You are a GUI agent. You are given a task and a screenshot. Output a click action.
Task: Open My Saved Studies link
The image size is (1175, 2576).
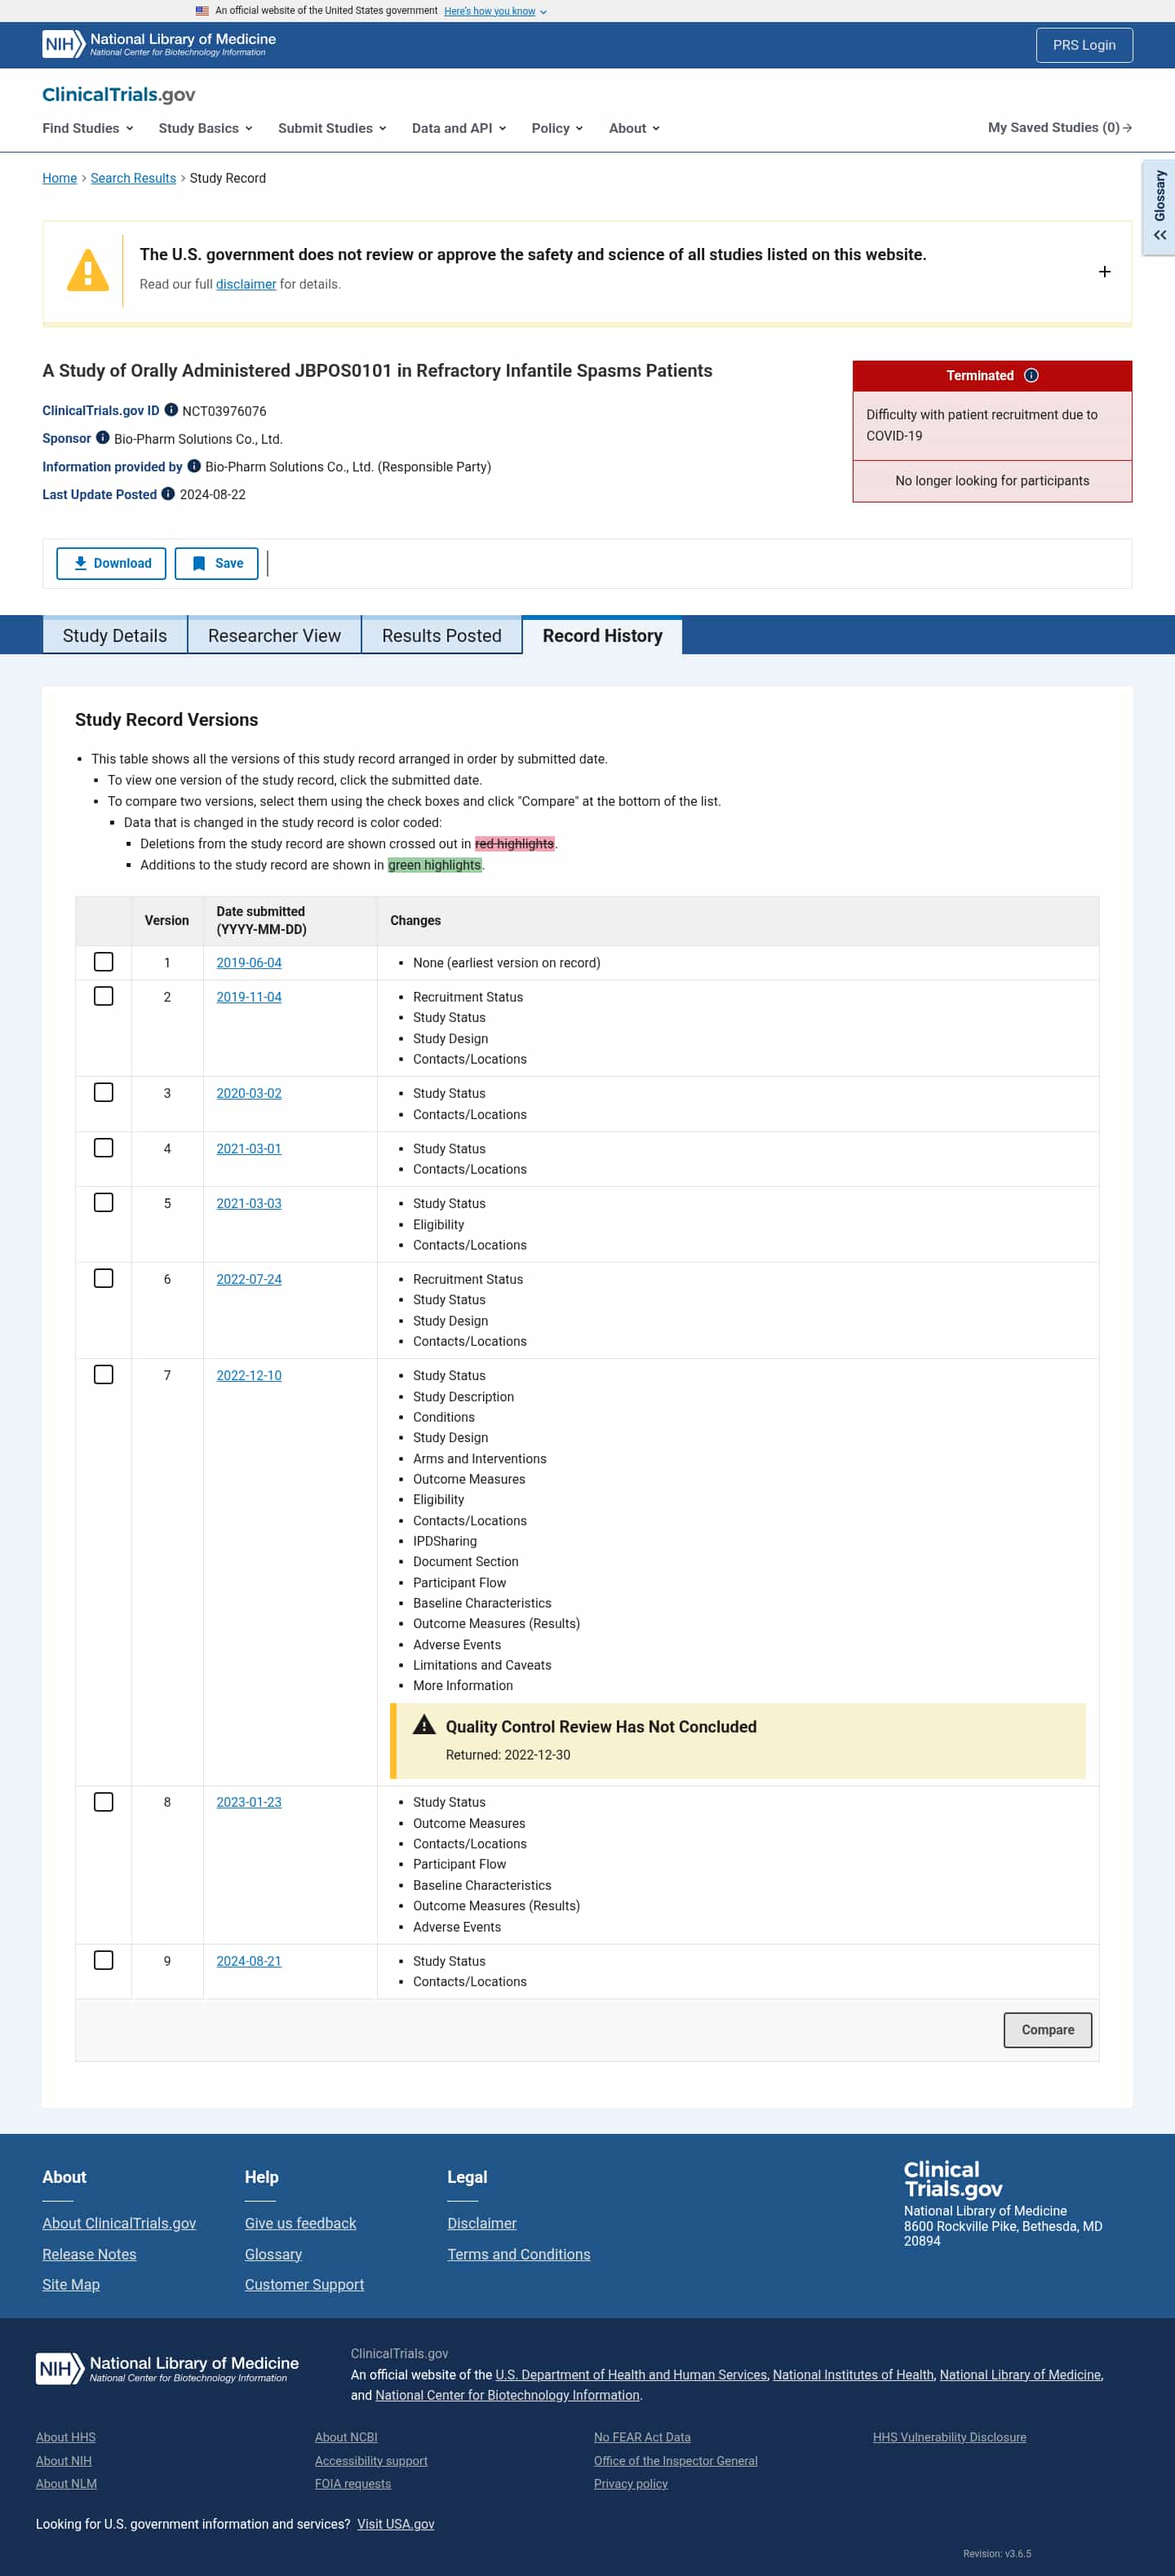1059,128
